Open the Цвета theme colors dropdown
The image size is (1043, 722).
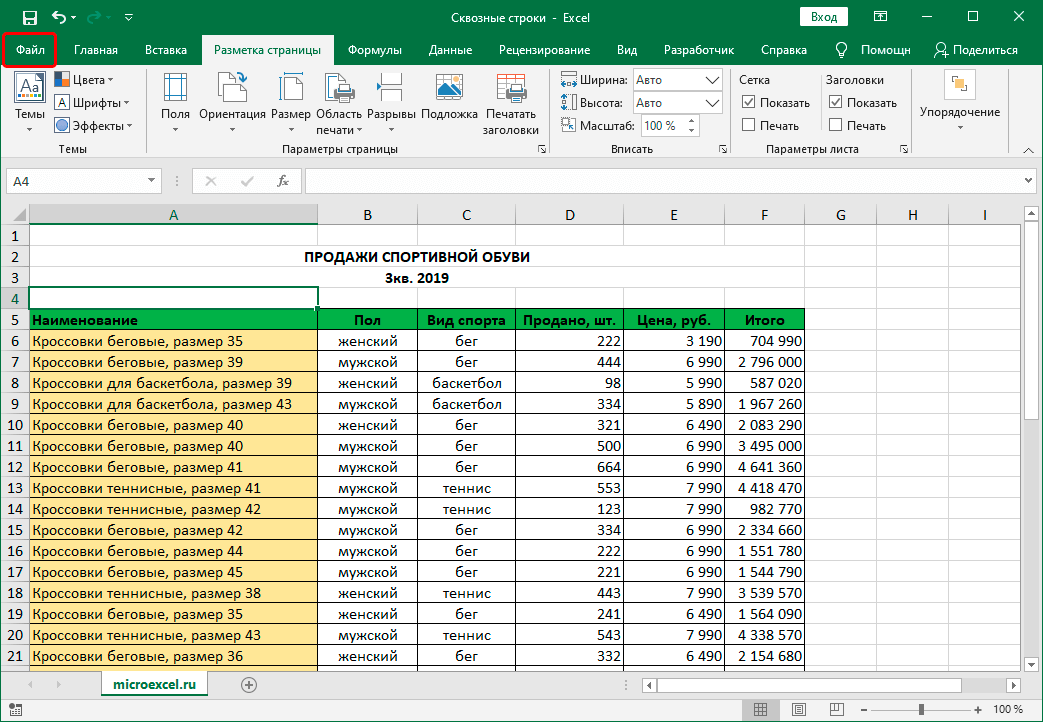84,79
